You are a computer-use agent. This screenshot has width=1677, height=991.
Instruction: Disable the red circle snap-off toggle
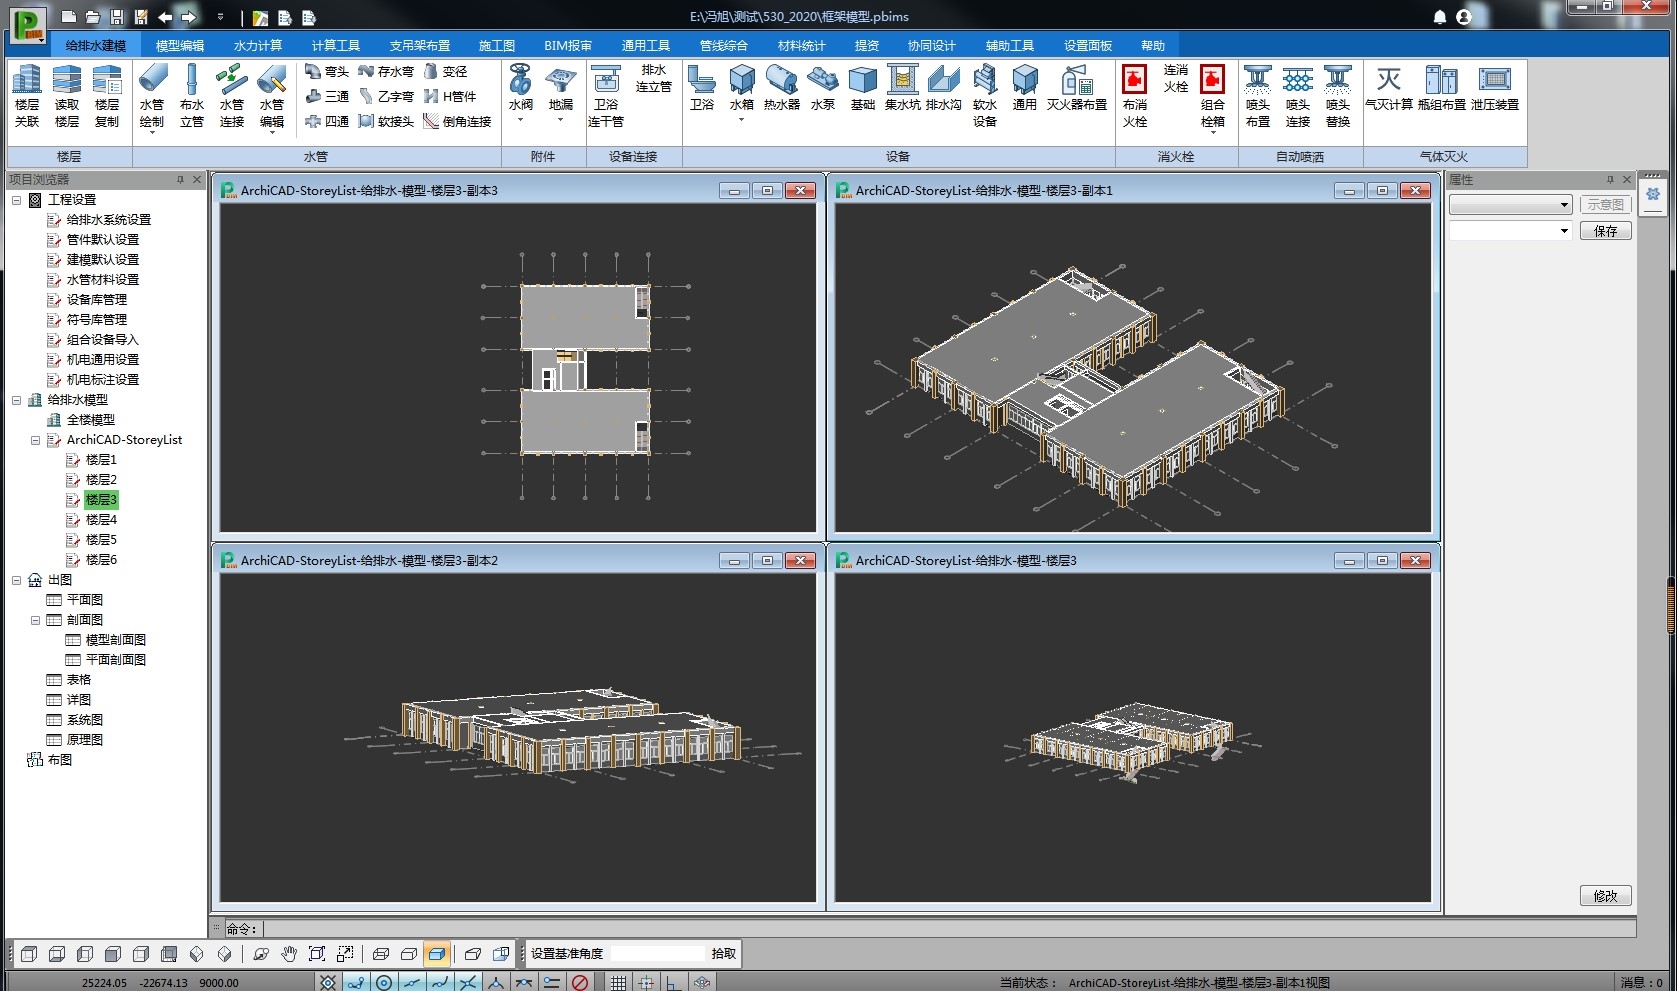tap(580, 983)
